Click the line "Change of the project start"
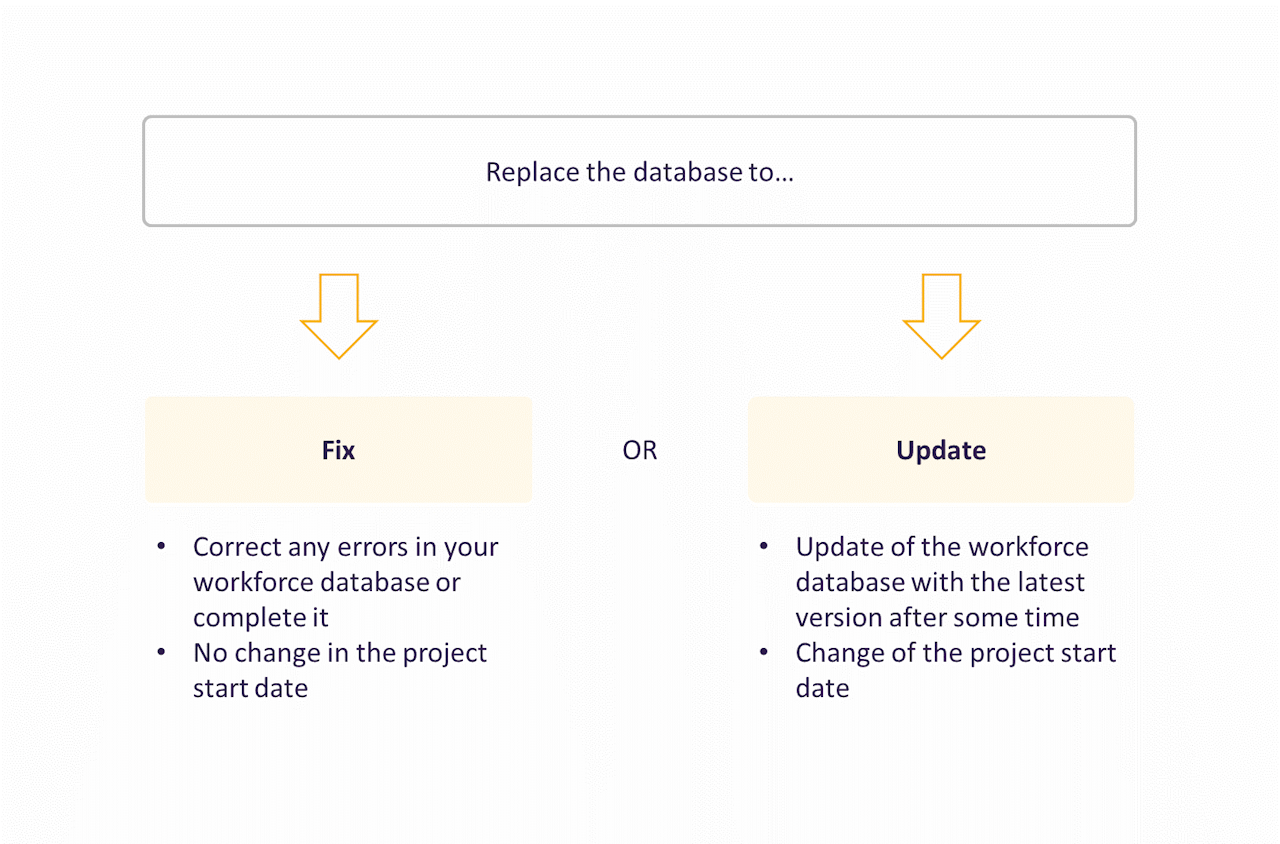Image resolution: width=1280 pixels, height=844 pixels. click(x=955, y=653)
